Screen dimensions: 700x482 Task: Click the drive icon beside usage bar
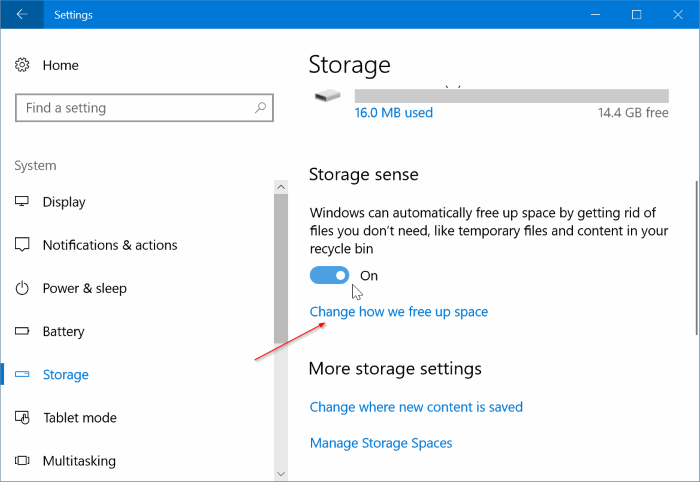tap(328, 96)
